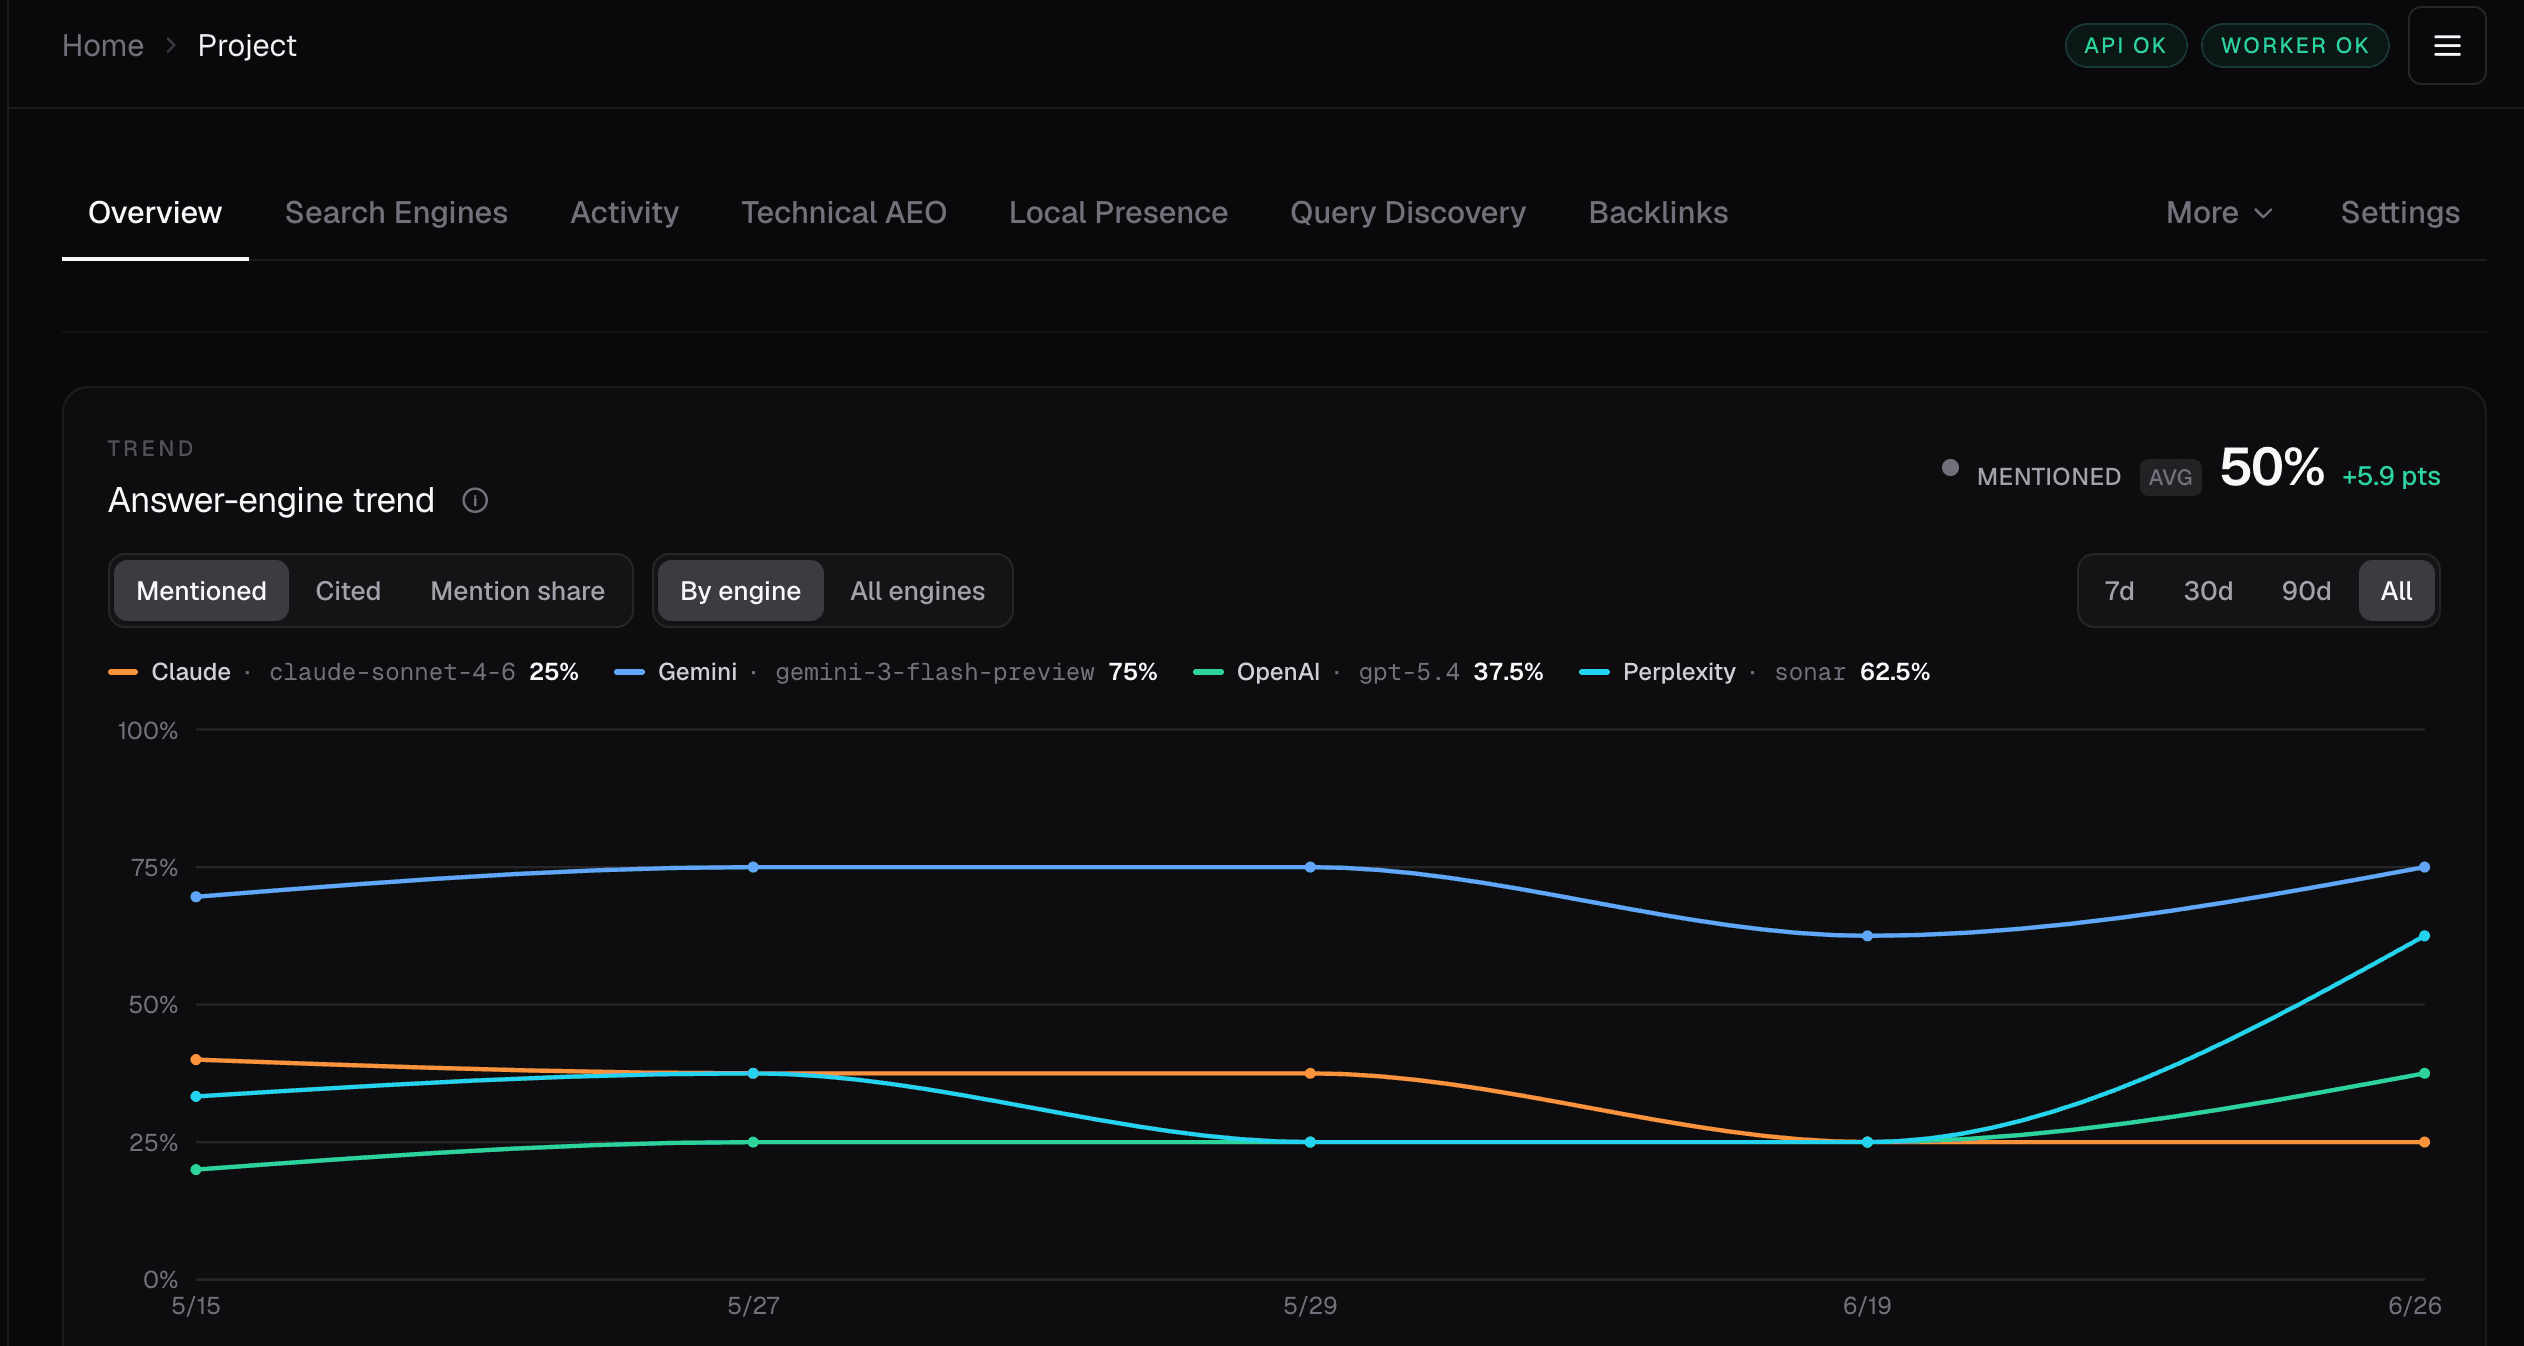Set time range to 90d
This screenshot has width=2524, height=1346.
coord(2306,591)
